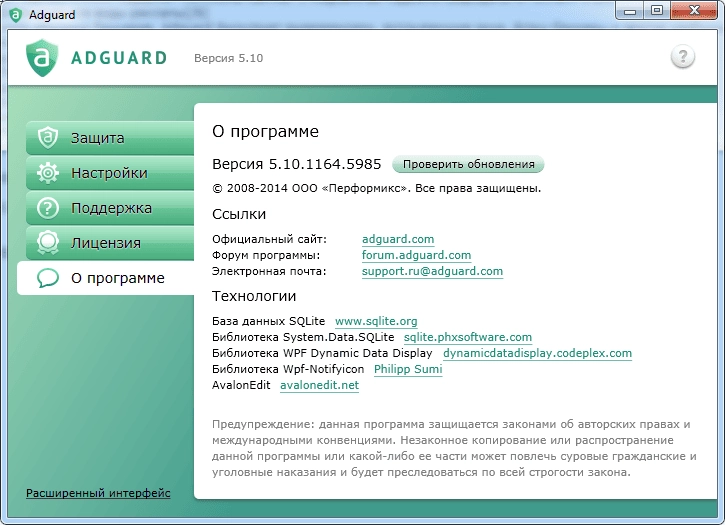Image resolution: width=725 pixels, height=525 pixels.
Task: Open help via question mark icon
Action: (x=683, y=57)
